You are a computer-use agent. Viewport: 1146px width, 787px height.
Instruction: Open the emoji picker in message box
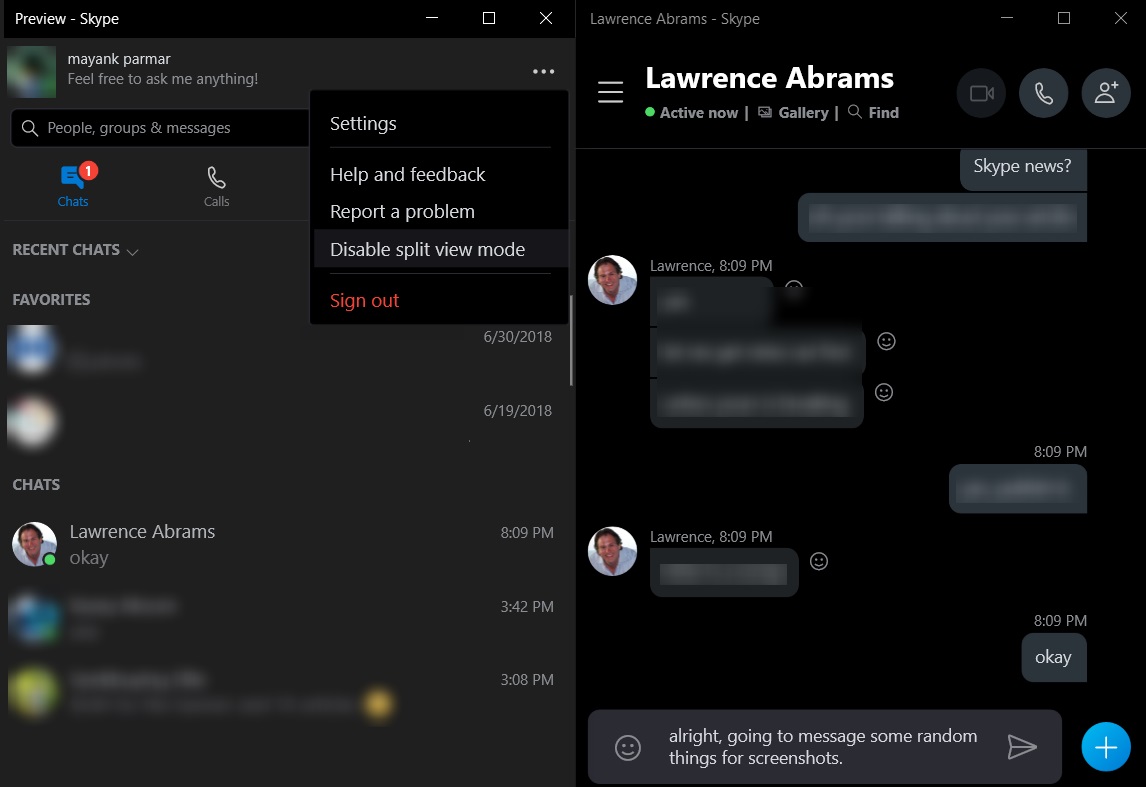click(628, 748)
